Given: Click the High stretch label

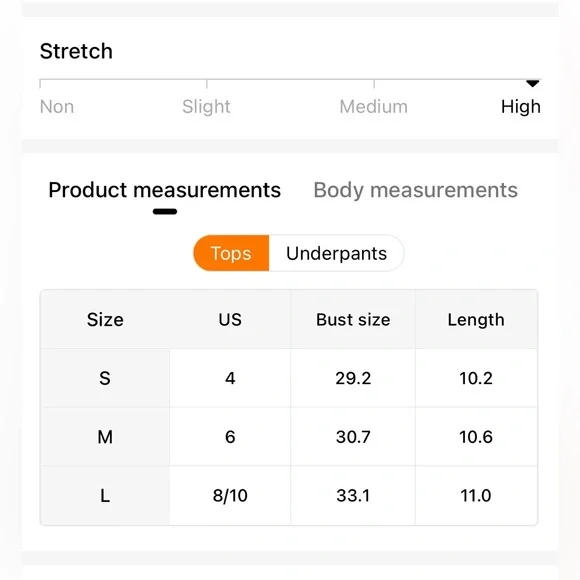Looking at the screenshot, I should pos(520,107).
